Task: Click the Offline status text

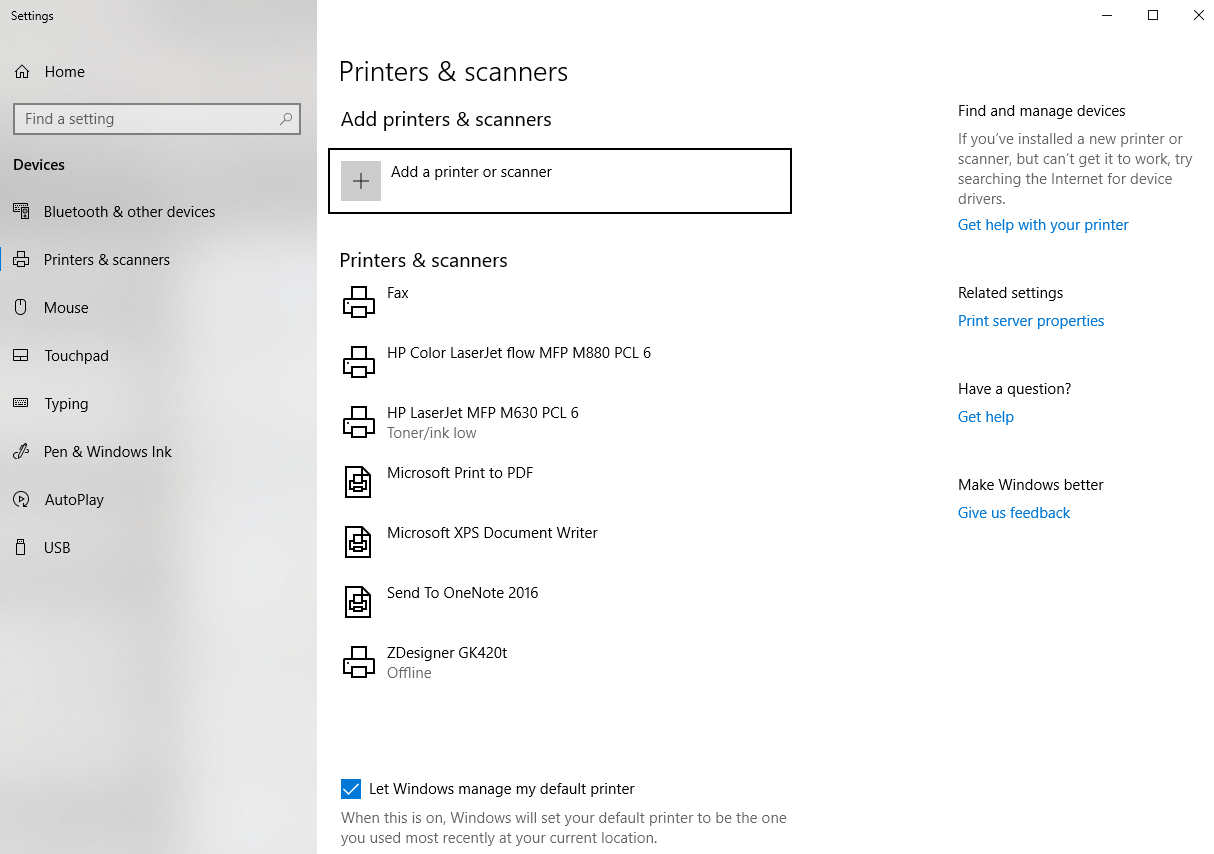Action: (409, 673)
